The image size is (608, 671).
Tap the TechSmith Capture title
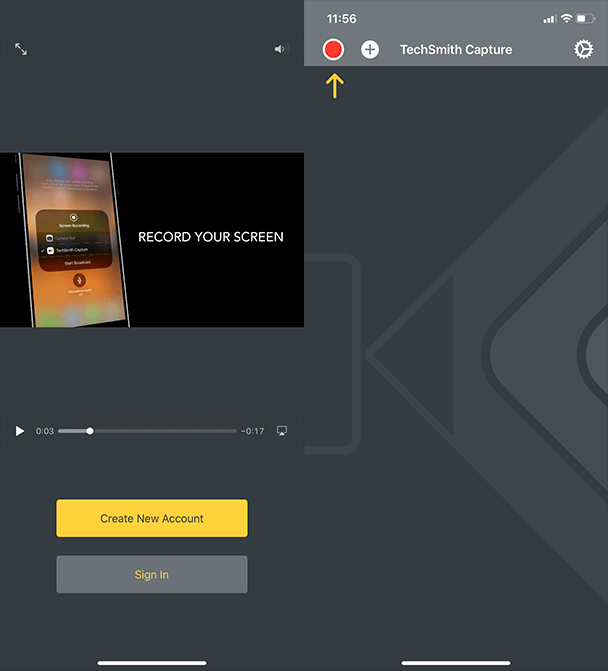(455, 49)
